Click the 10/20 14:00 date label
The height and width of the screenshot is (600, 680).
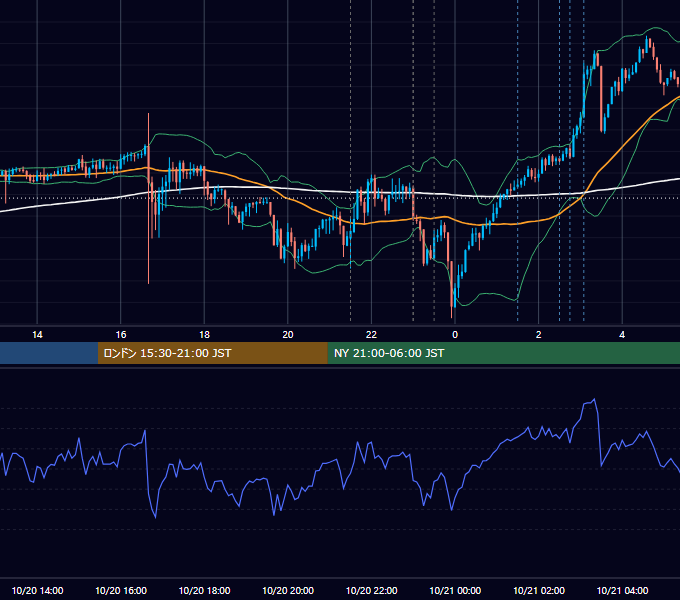click(x=37, y=590)
